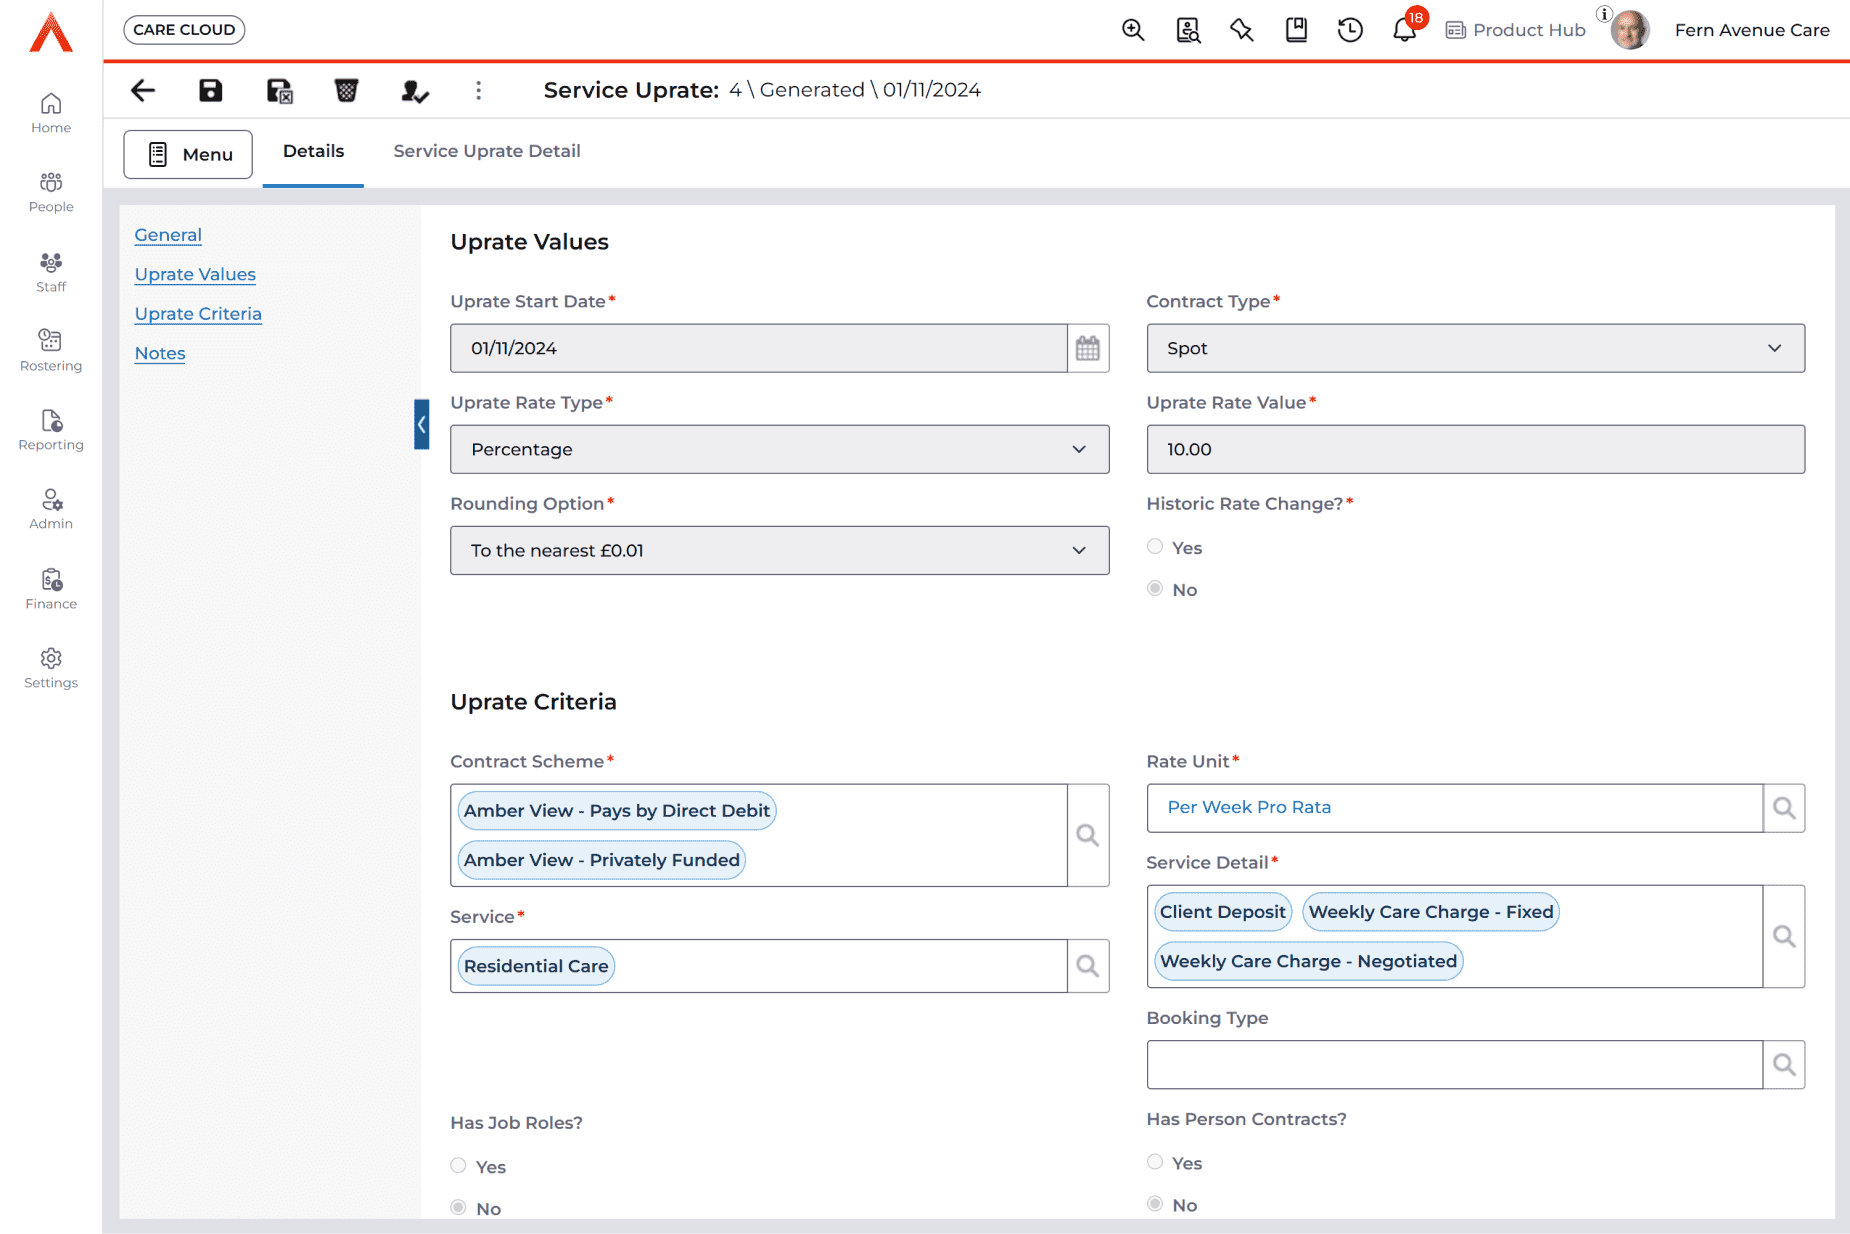Select No for Has Person Contracts
This screenshot has height=1234, width=1850.
[x=1155, y=1204]
